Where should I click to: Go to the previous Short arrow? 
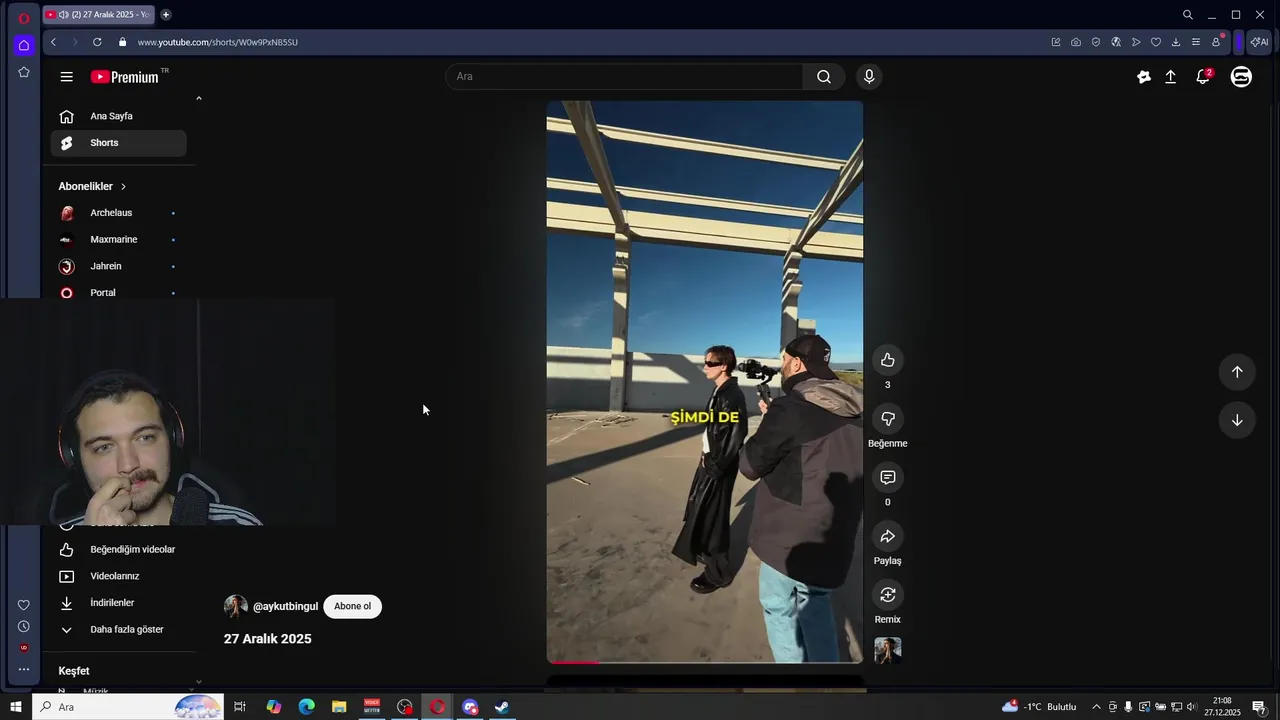click(1237, 372)
